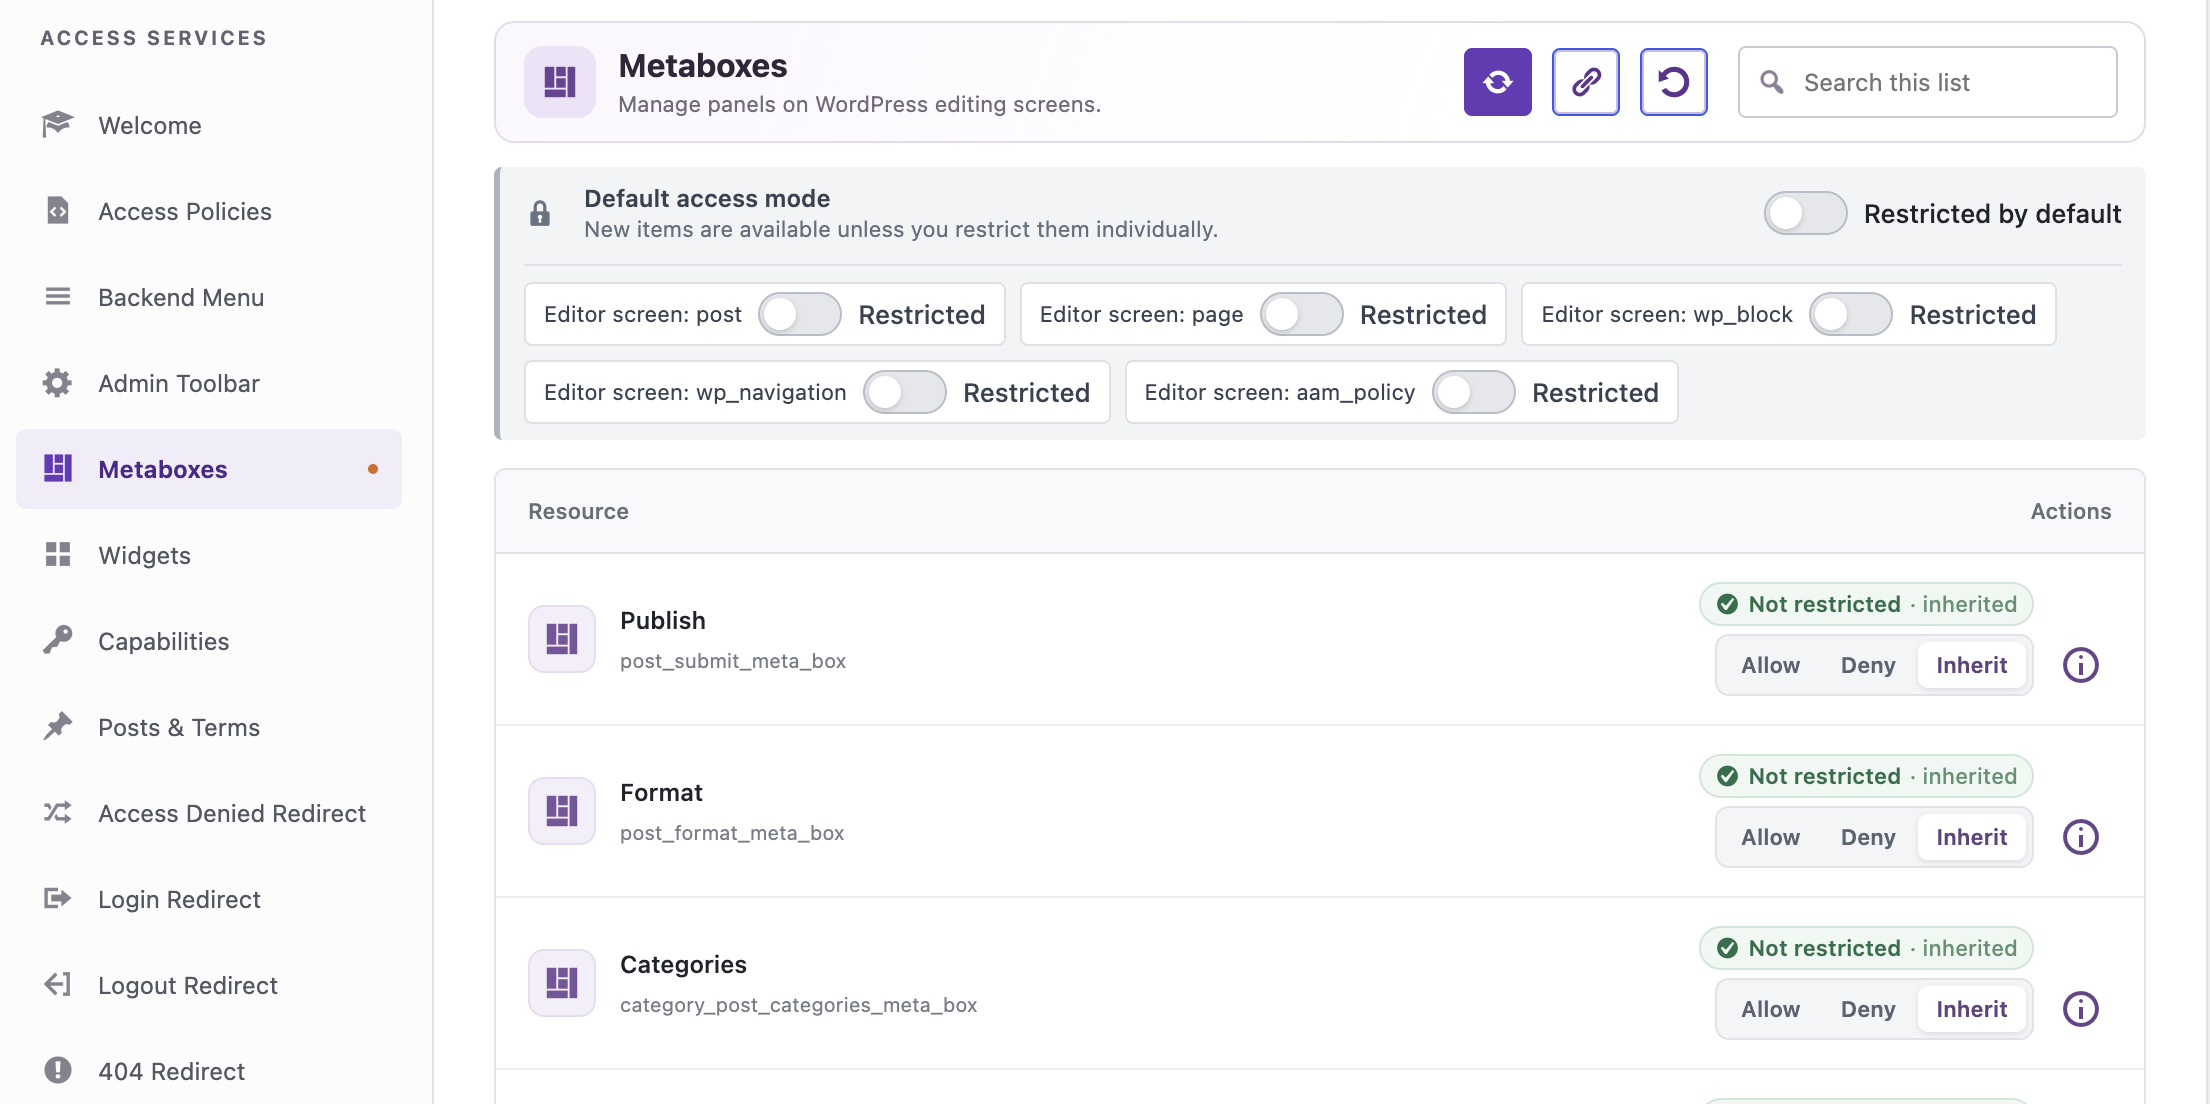This screenshot has width=2210, height=1104.
Task: Toggle Editor screen: aam_policy restriction switch
Action: point(1473,392)
